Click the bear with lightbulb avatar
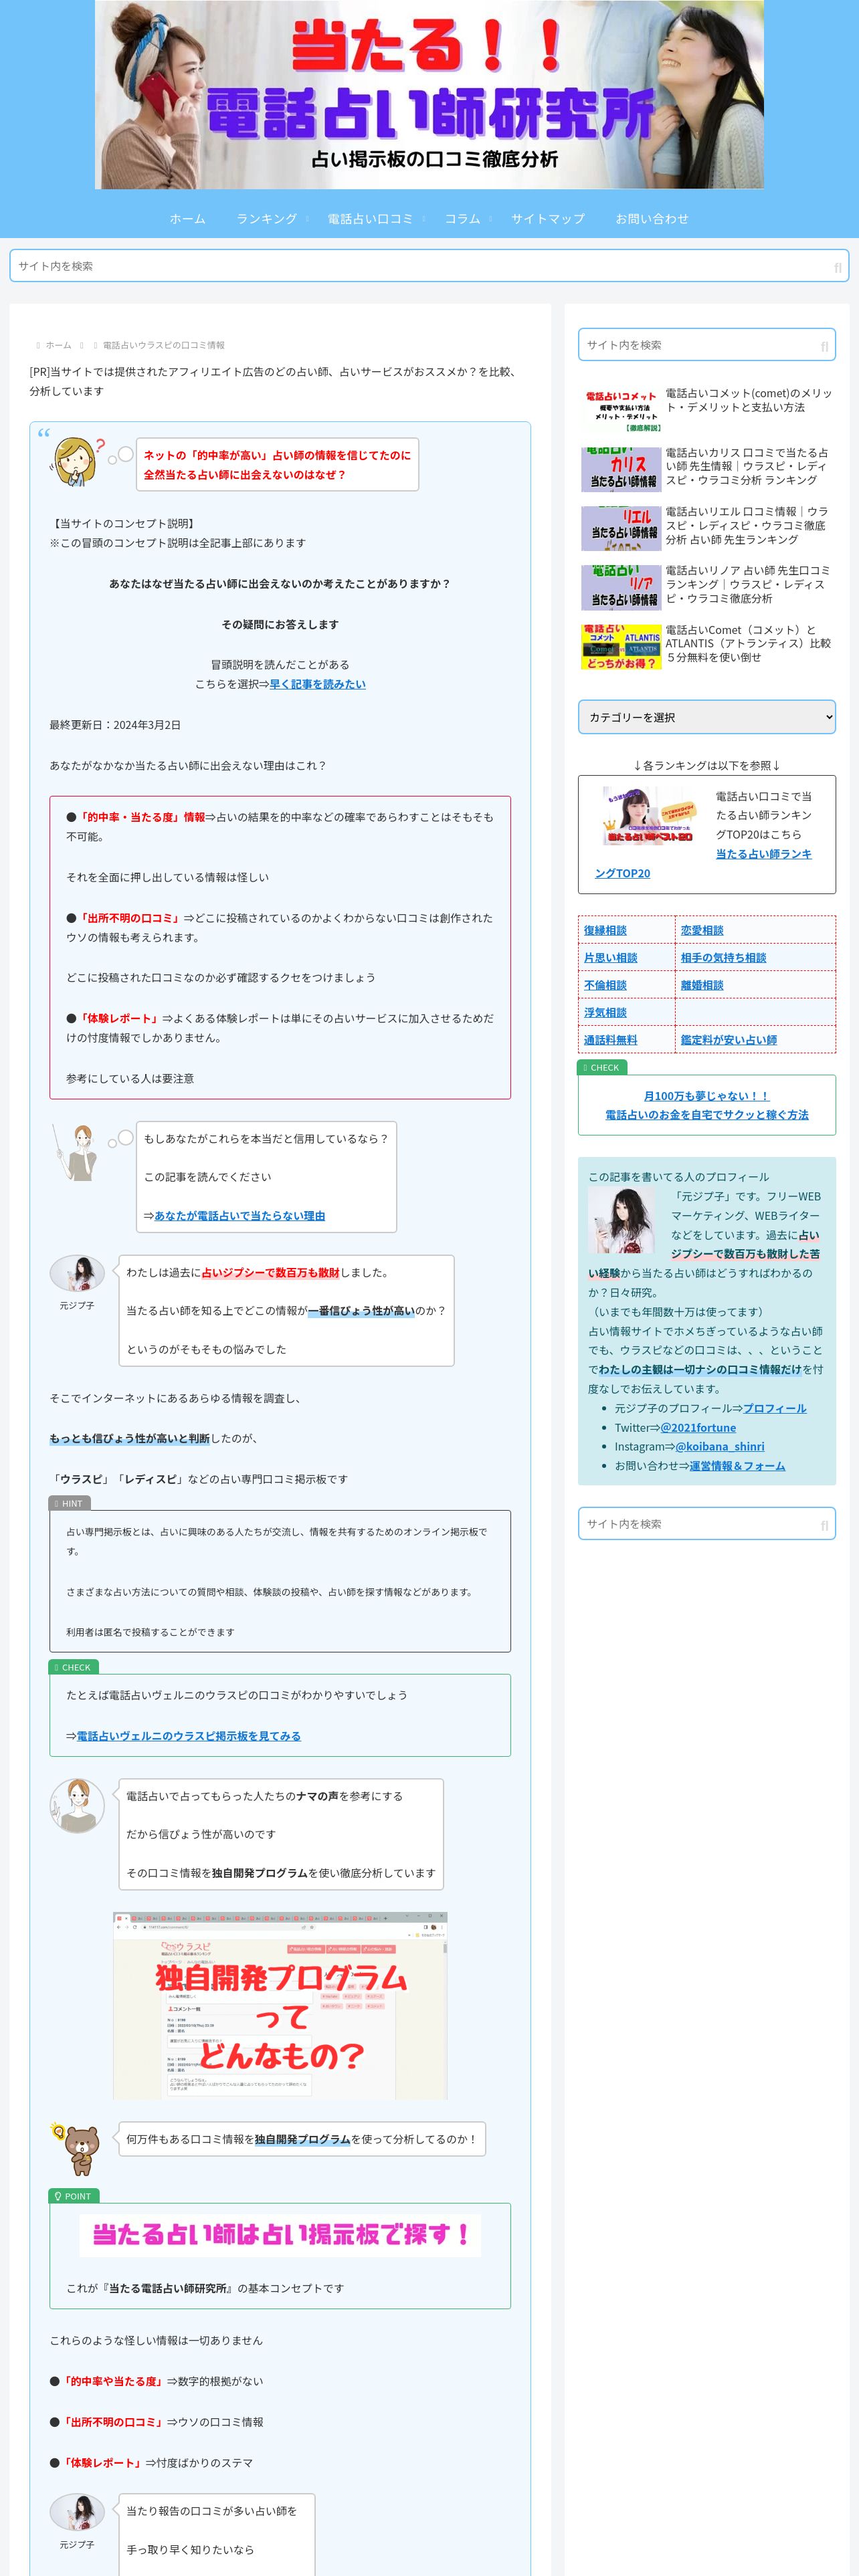The height and width of the screenshot is (2576, 859). pos(77,2150)
